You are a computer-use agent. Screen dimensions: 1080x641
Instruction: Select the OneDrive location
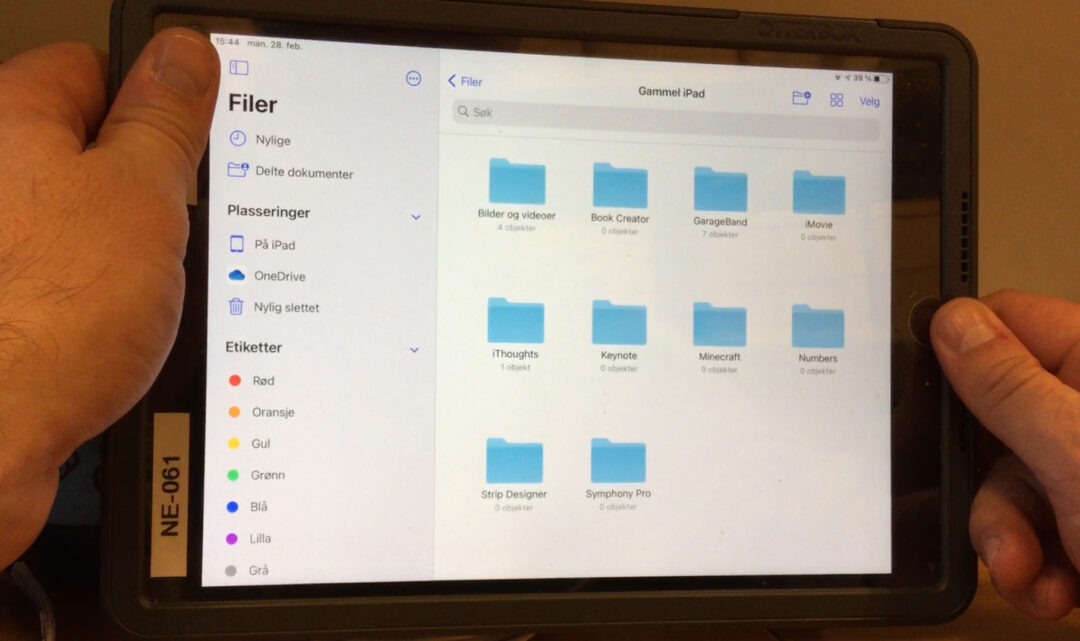tap(279, 276)
